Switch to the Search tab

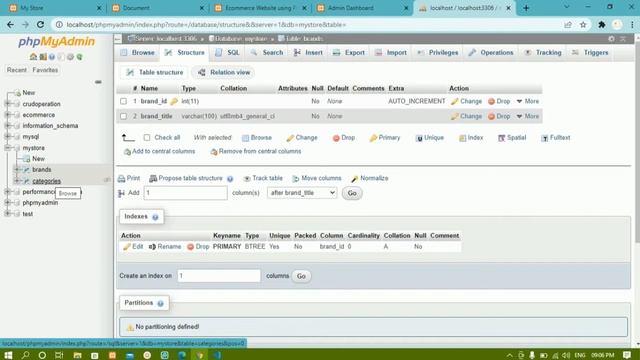point(267,53)
